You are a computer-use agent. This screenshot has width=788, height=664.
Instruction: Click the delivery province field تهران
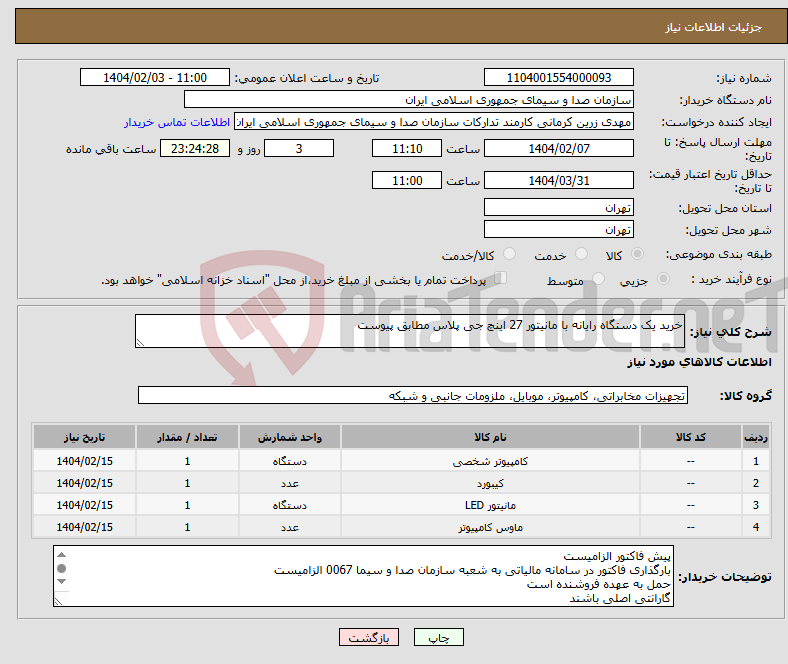click(559, 207)
